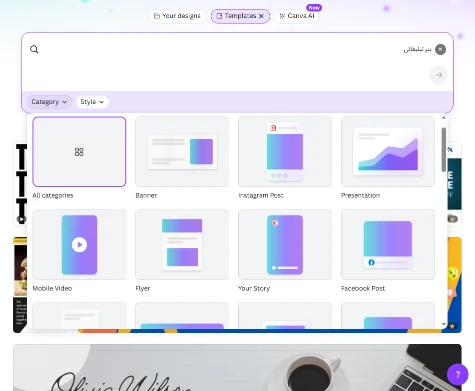Click the Flyer label text
Image resolution: width=475 pixels, height=391 pixels.
coord(143,288)
